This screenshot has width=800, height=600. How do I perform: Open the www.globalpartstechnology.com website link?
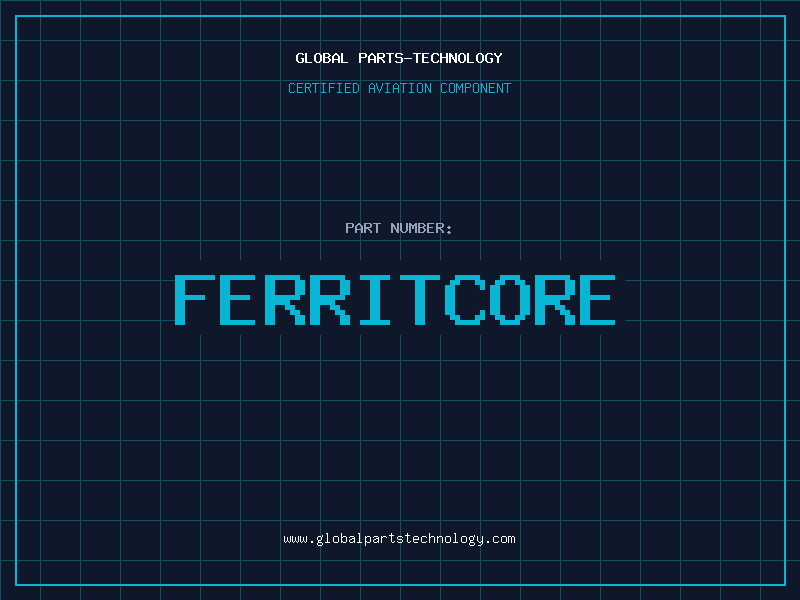[399, 539]
